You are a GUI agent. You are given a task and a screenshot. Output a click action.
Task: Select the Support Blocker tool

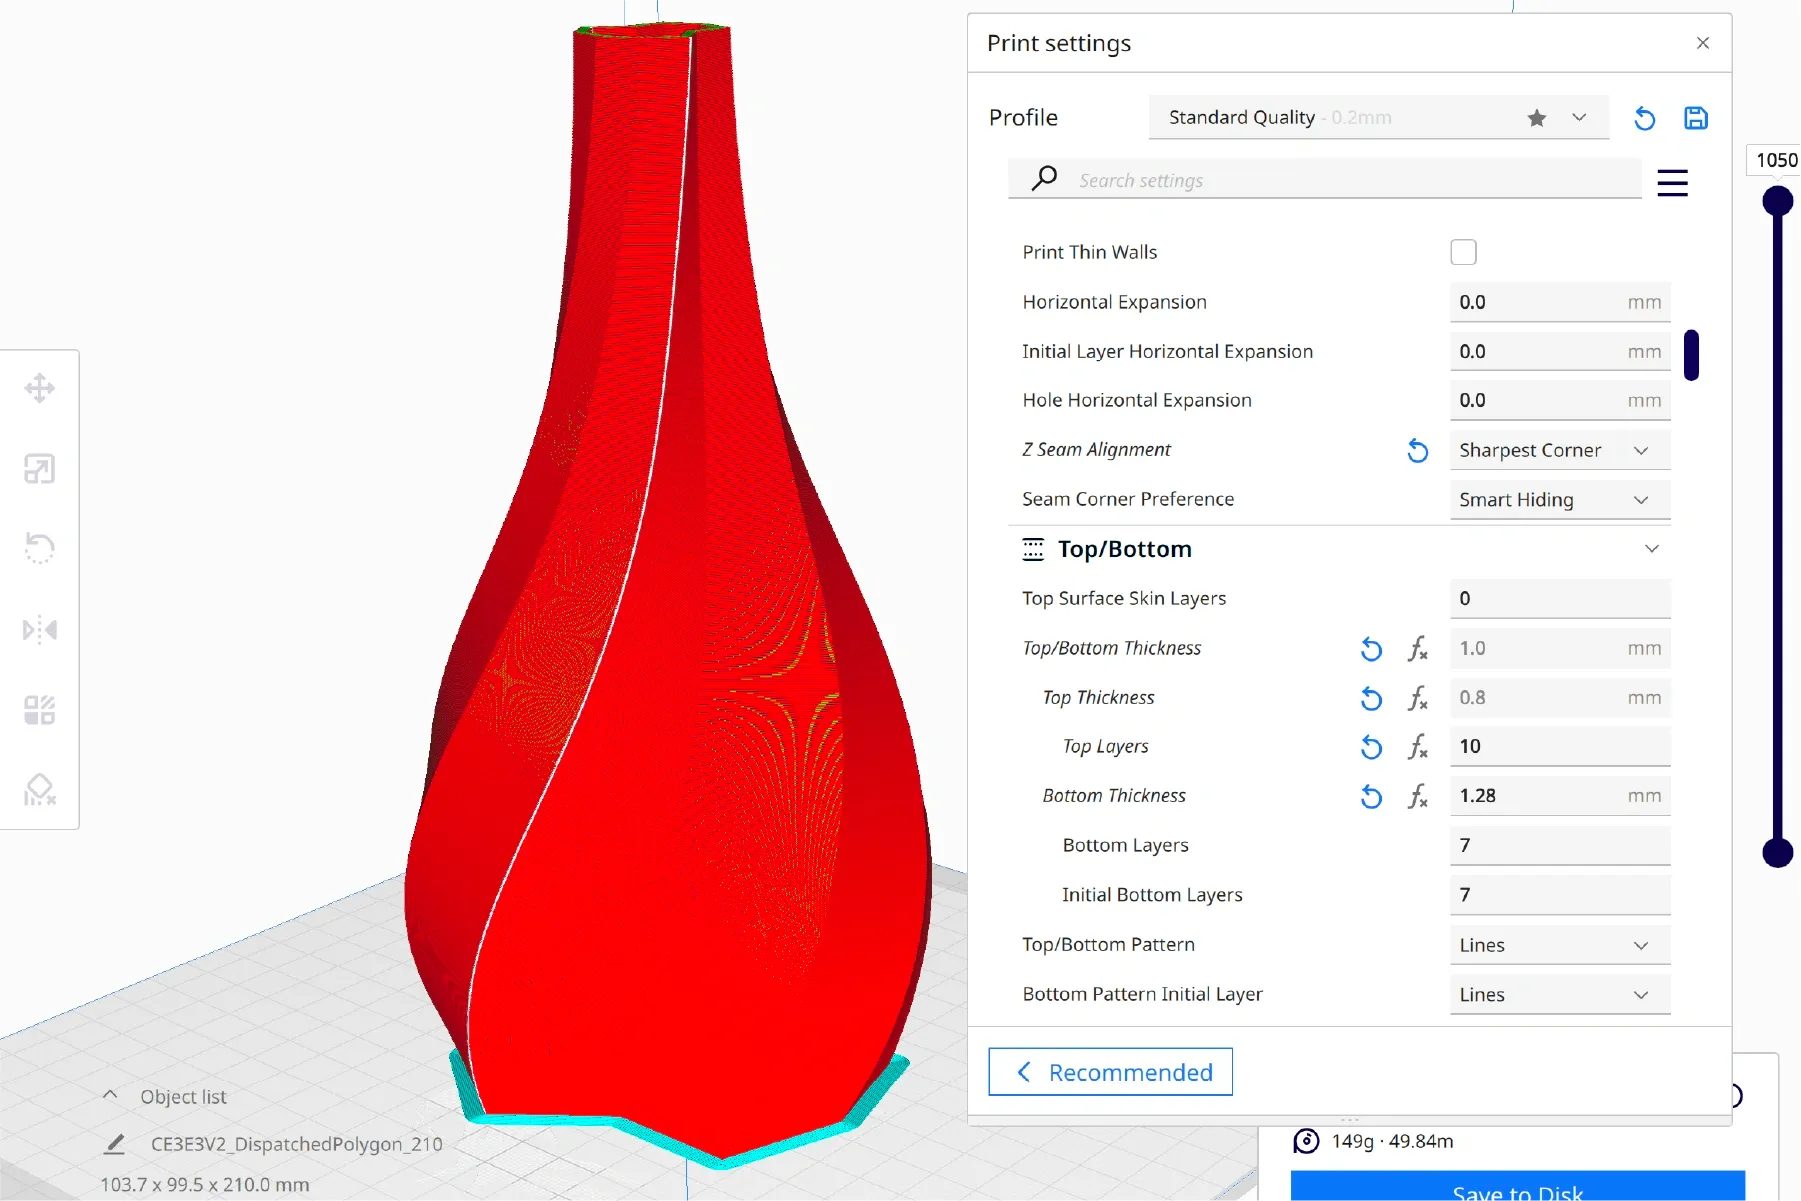(x=40, y=790)
